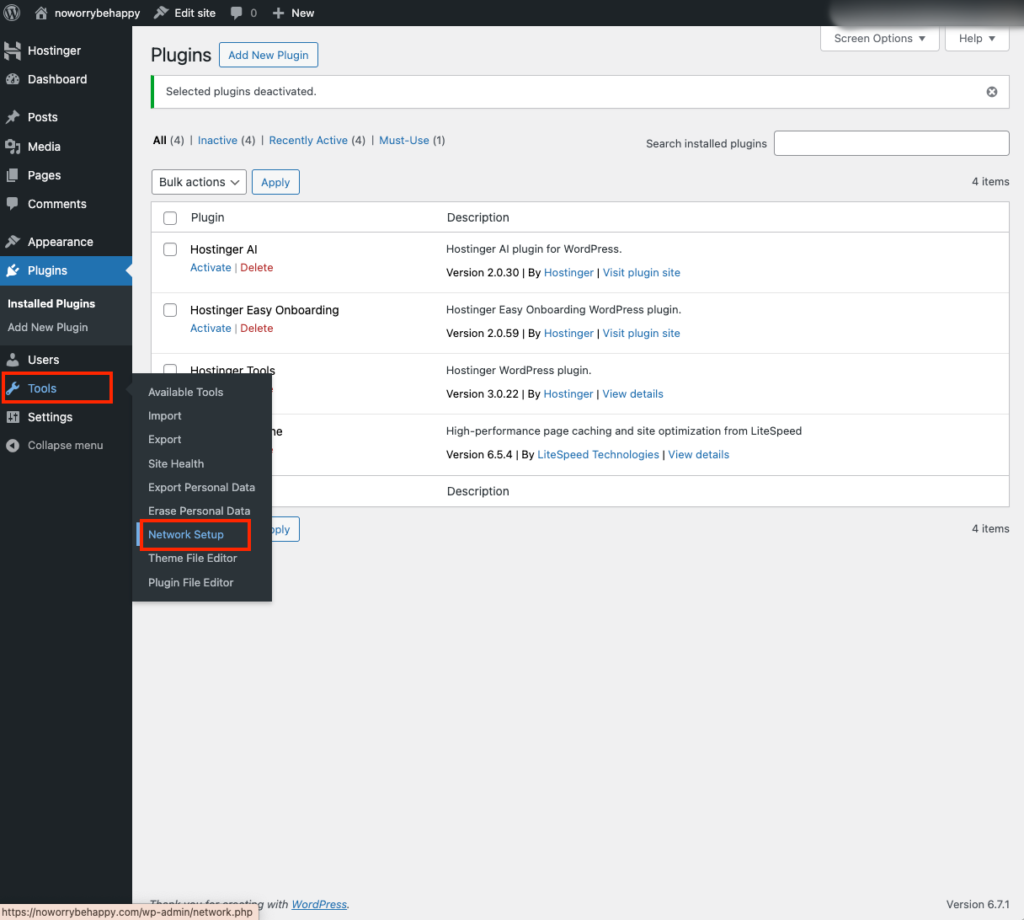Click the Edit site brush icon
Screen dimensions: 1024x920
tap(161, 12)
